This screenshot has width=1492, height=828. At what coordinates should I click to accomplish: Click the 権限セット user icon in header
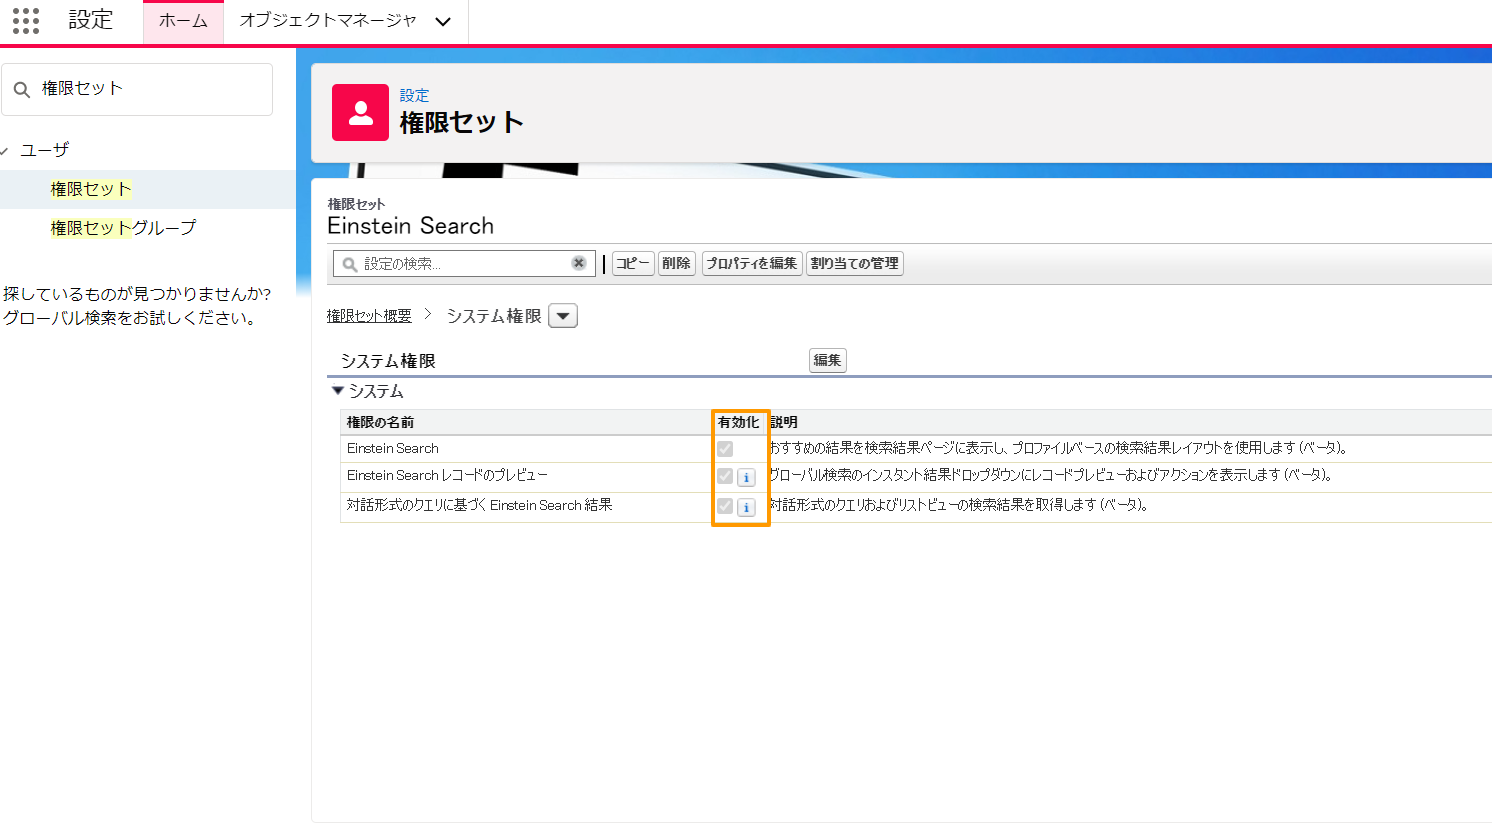coord(360,113)
